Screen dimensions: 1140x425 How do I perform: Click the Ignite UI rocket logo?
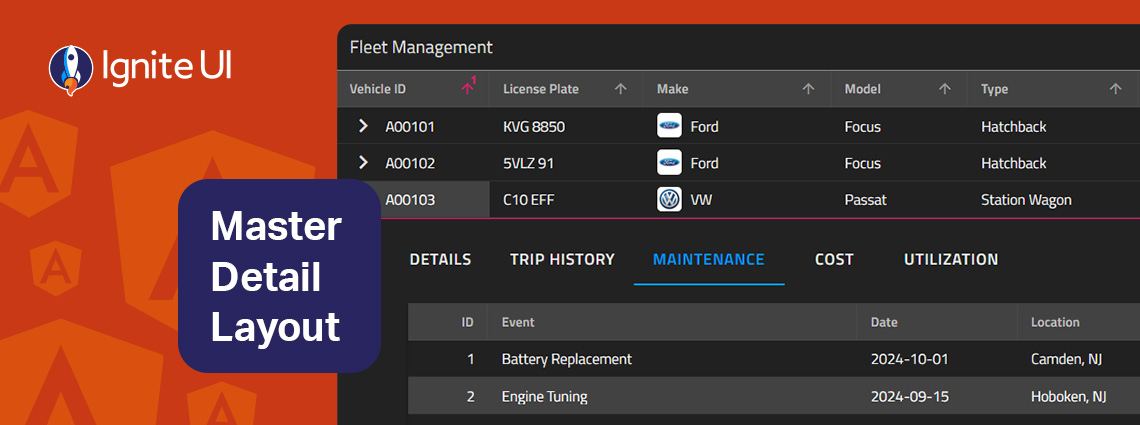coord(71,70)
